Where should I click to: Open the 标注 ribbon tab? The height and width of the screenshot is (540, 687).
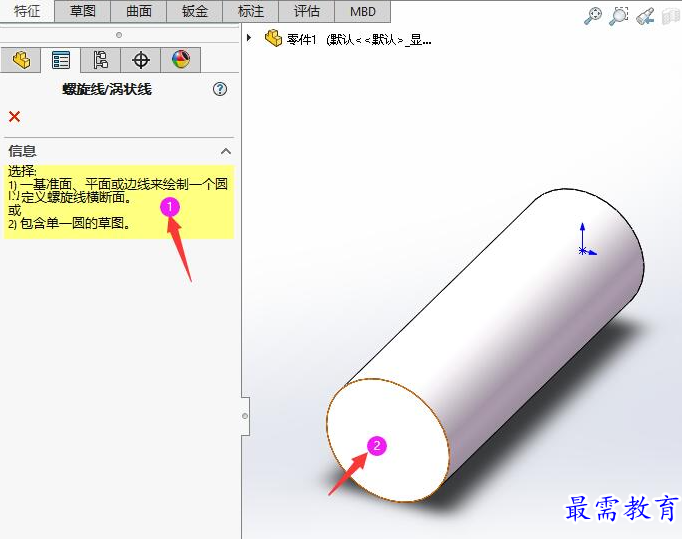[x=251, y=11]
